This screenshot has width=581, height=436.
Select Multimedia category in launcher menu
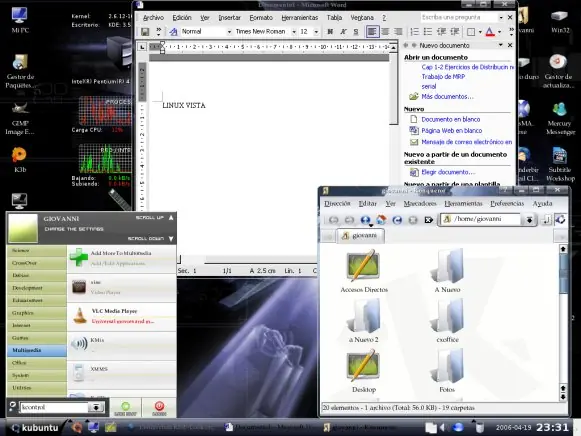[37, 350]
